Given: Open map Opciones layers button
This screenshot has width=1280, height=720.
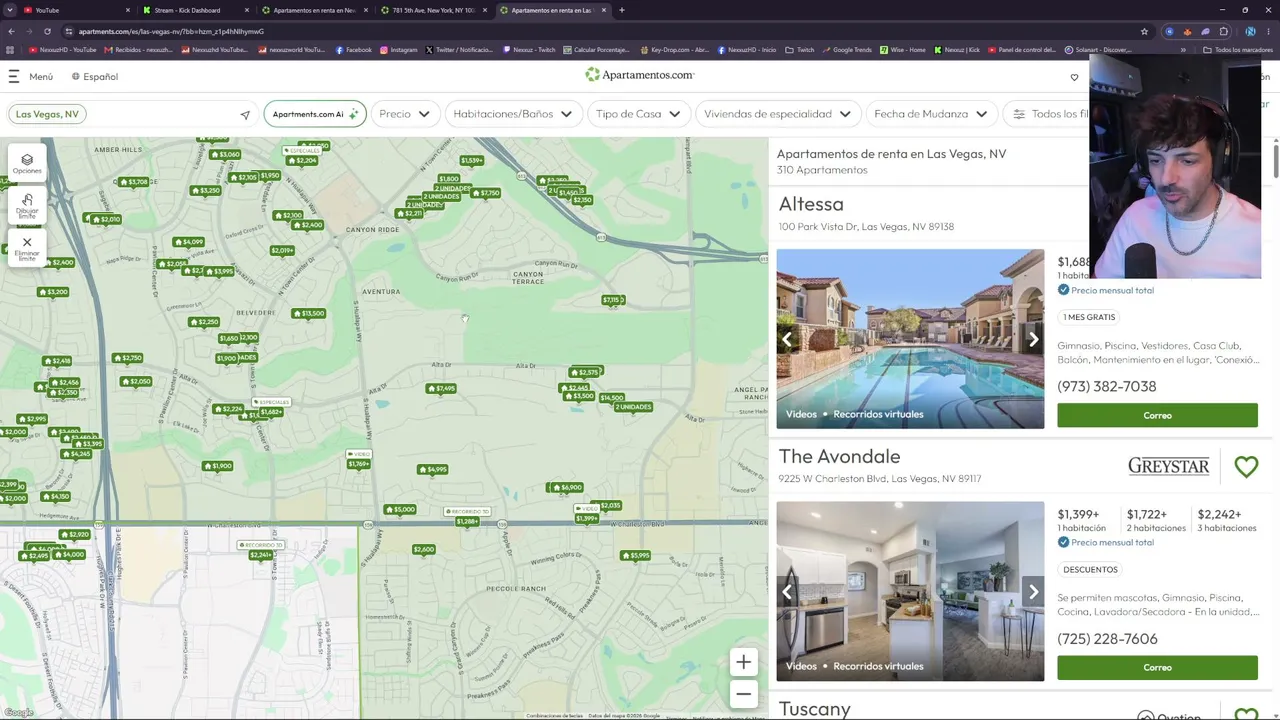Looking at the screenshot, I should click(x=27, y=163).
